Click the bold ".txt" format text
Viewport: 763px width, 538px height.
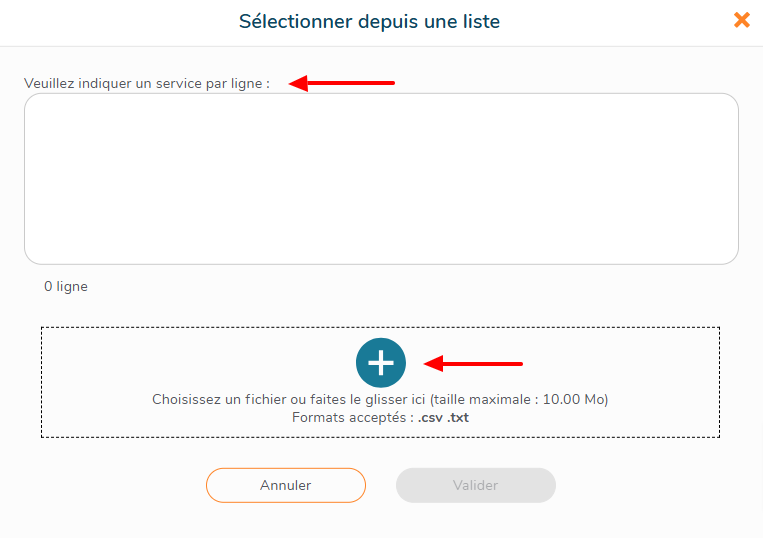[x=458, y=417]
